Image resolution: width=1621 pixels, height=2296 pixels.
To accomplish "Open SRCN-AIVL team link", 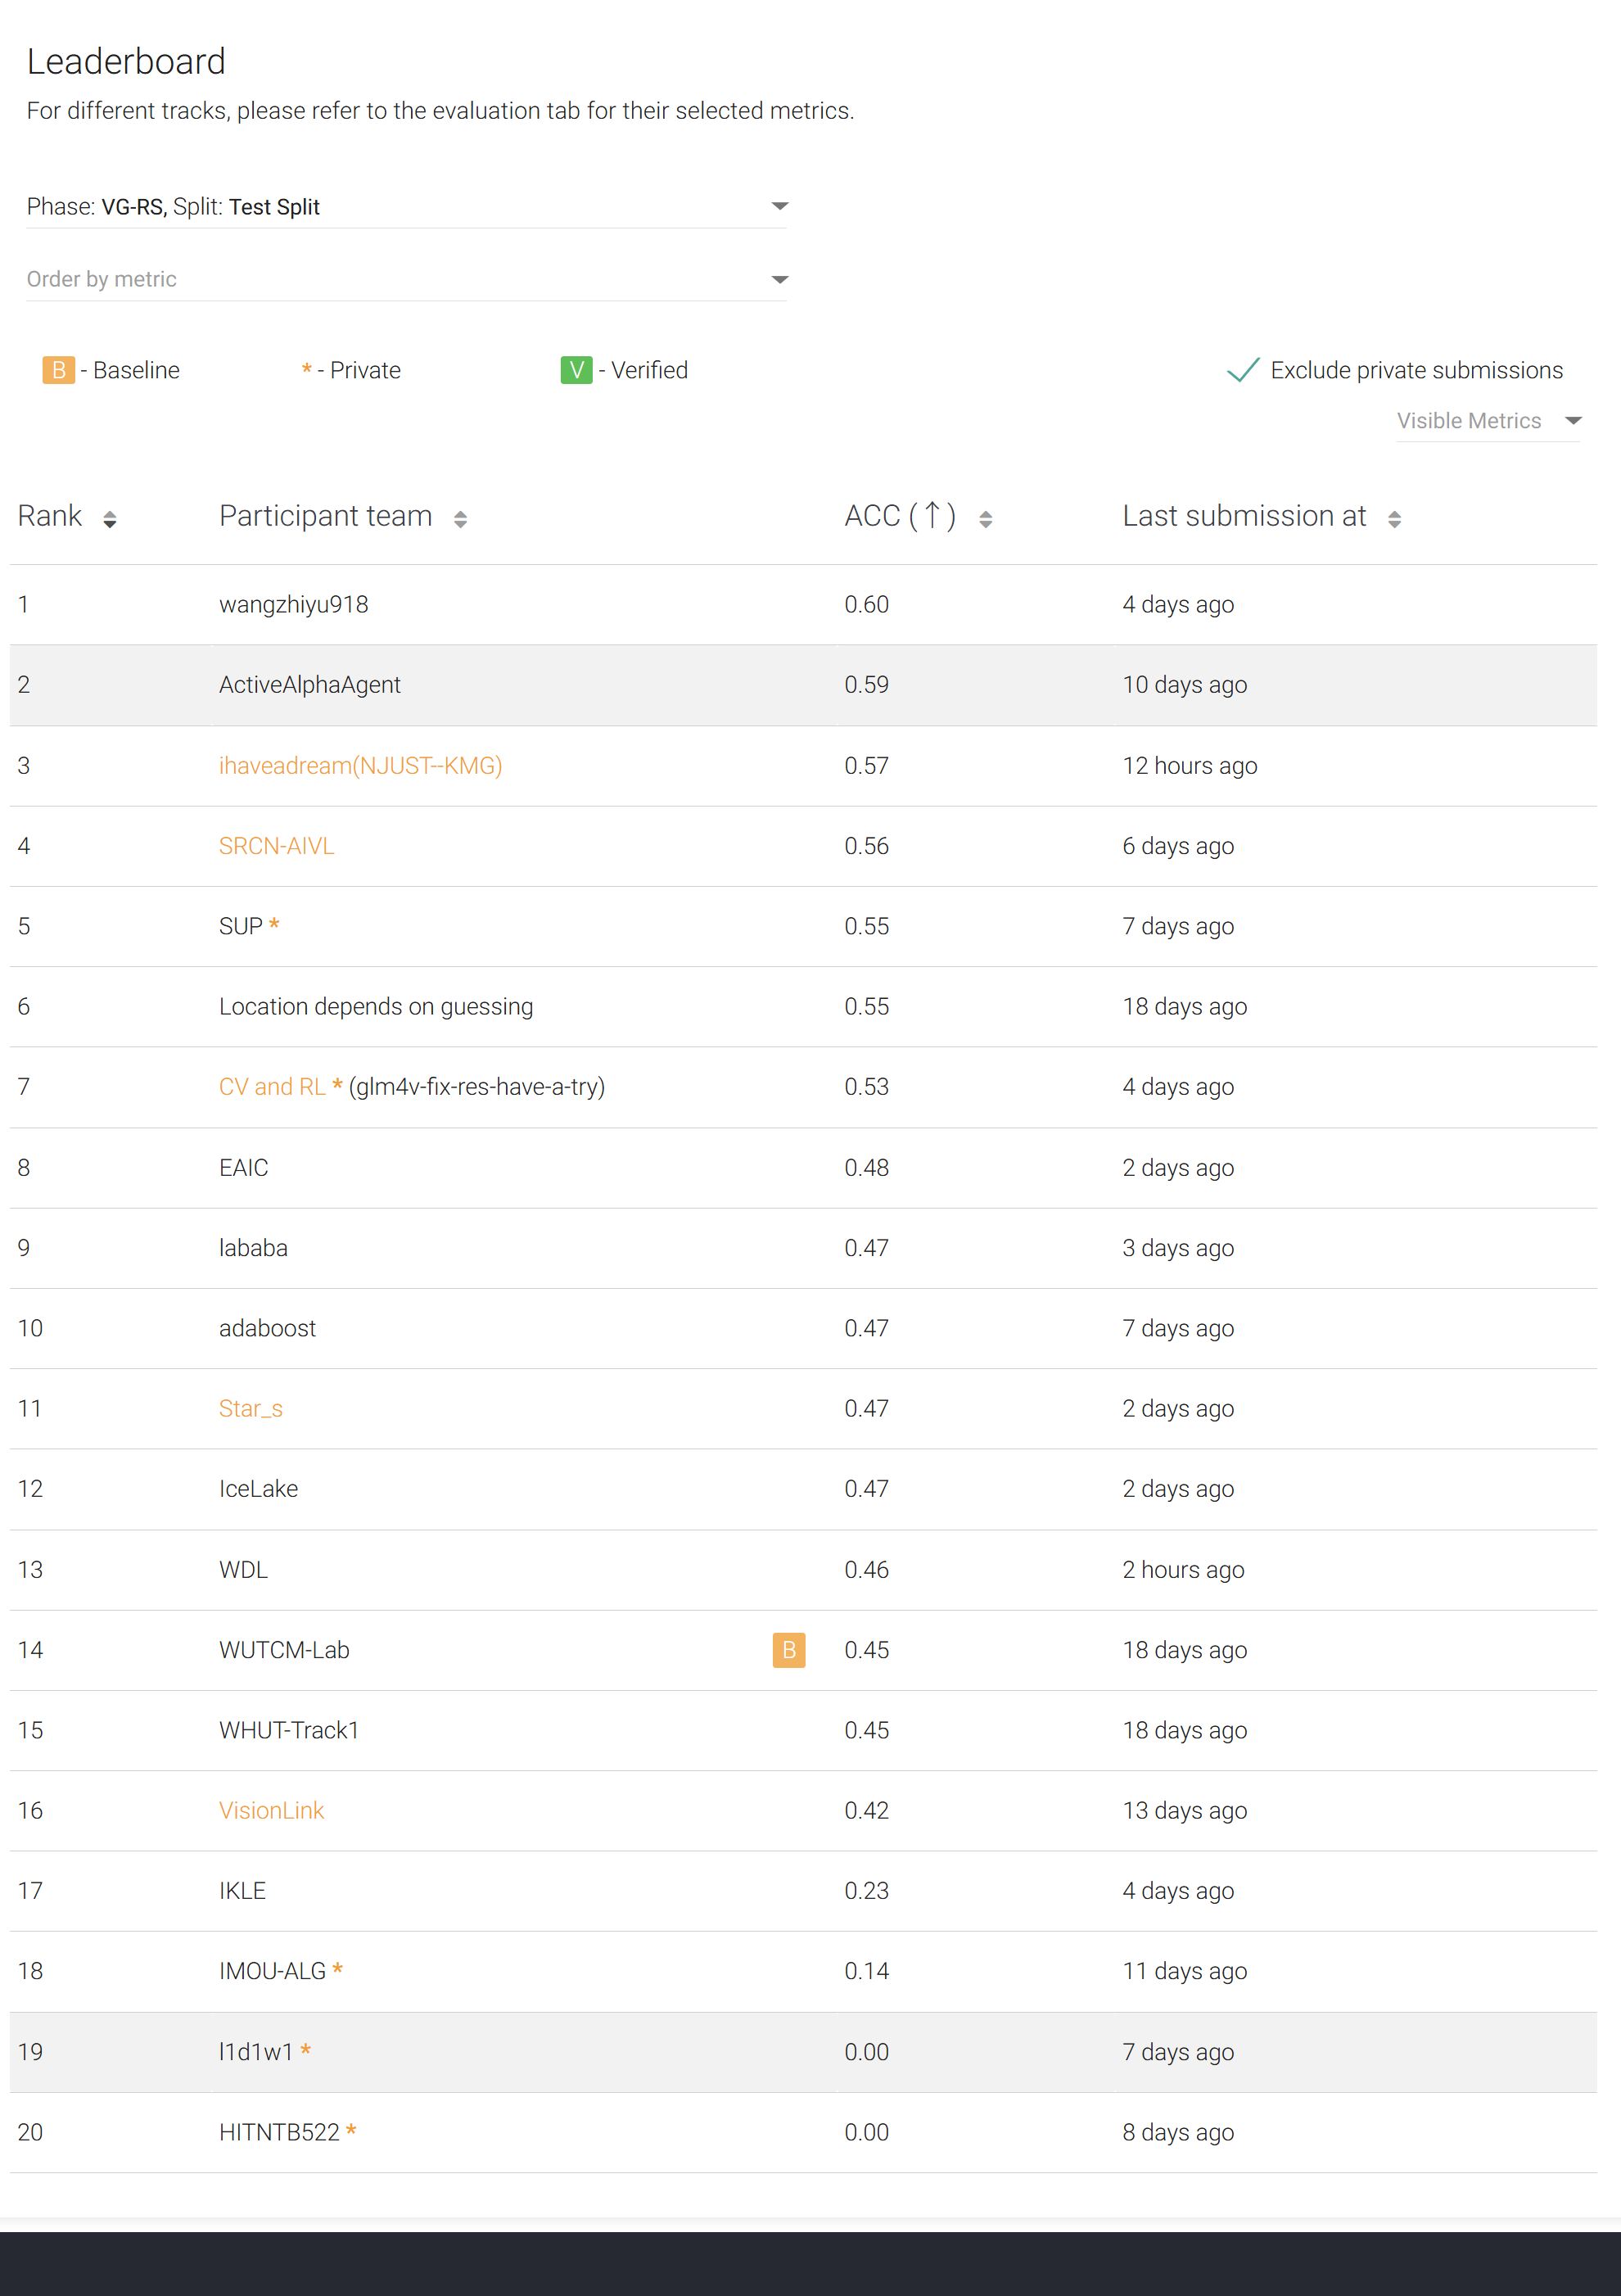I will [276, 846].
